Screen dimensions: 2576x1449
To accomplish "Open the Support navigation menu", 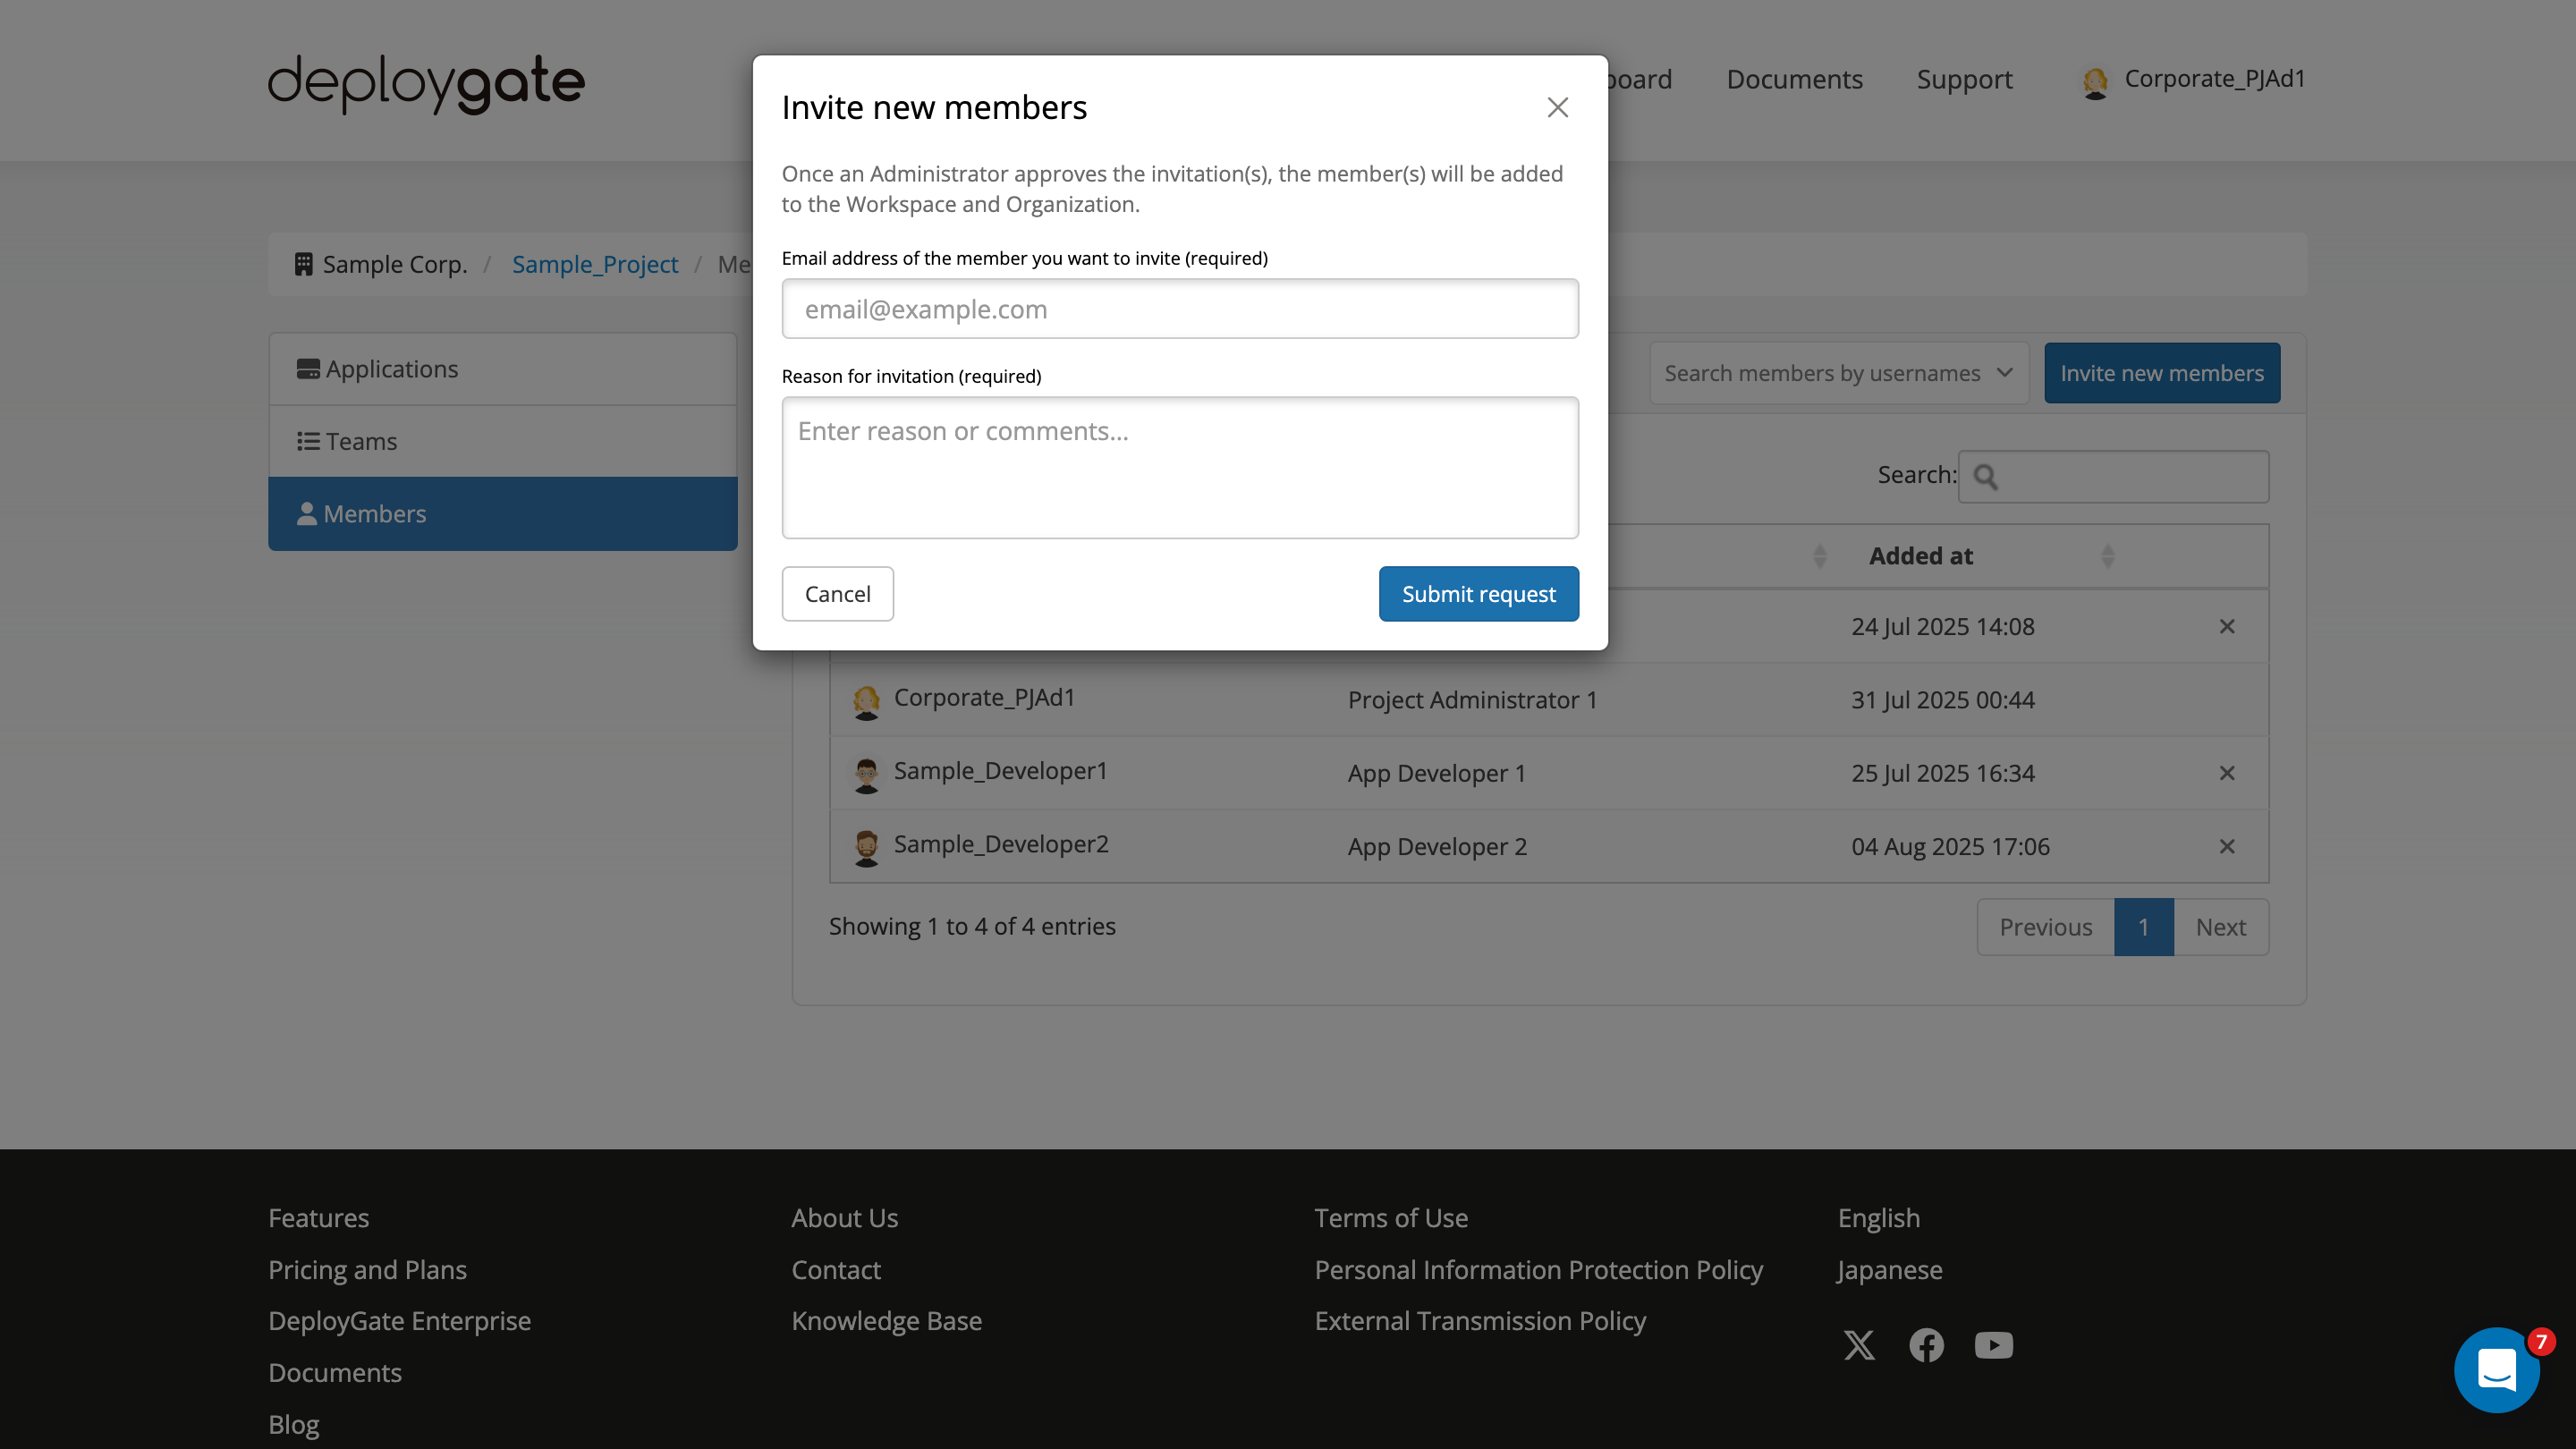I will [1964, 79].
